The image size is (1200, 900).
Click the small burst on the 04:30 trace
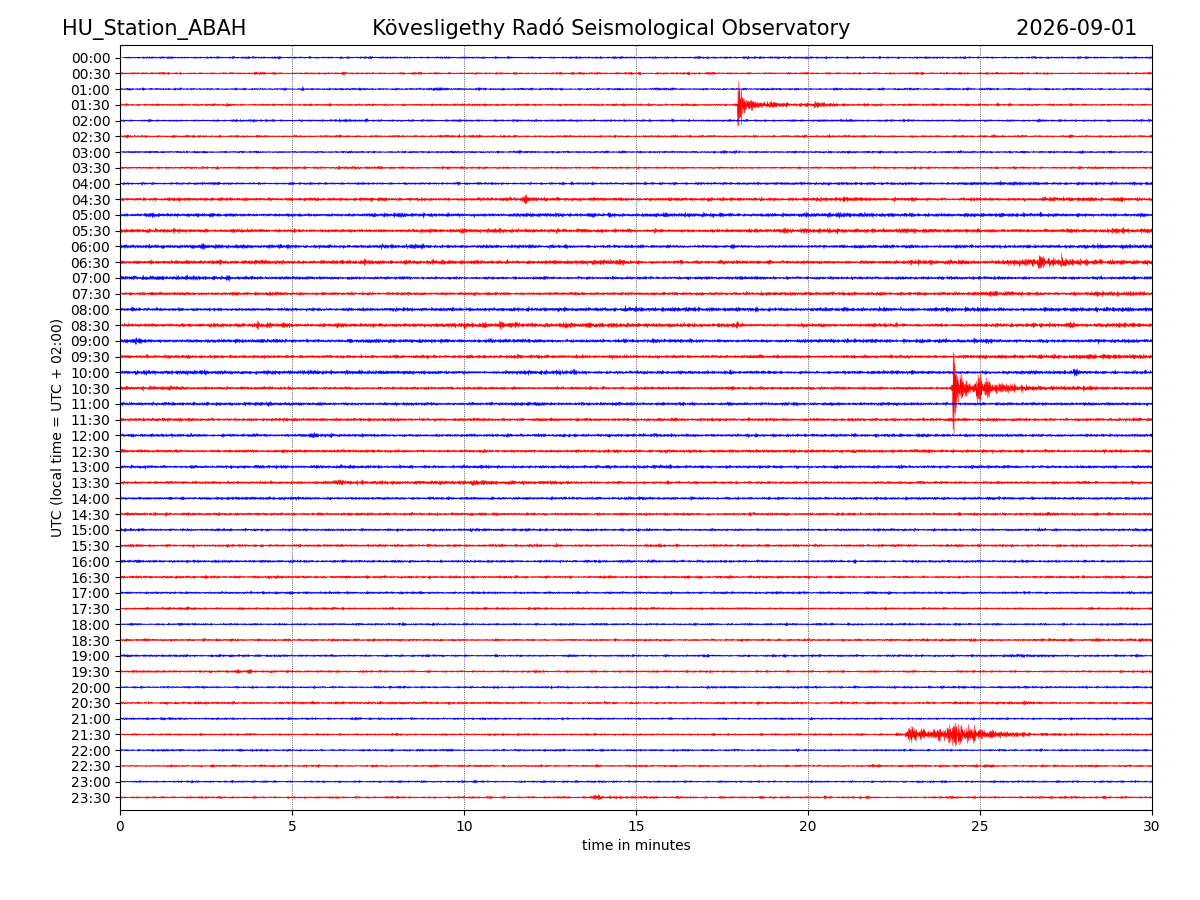(x=526, y=199)
